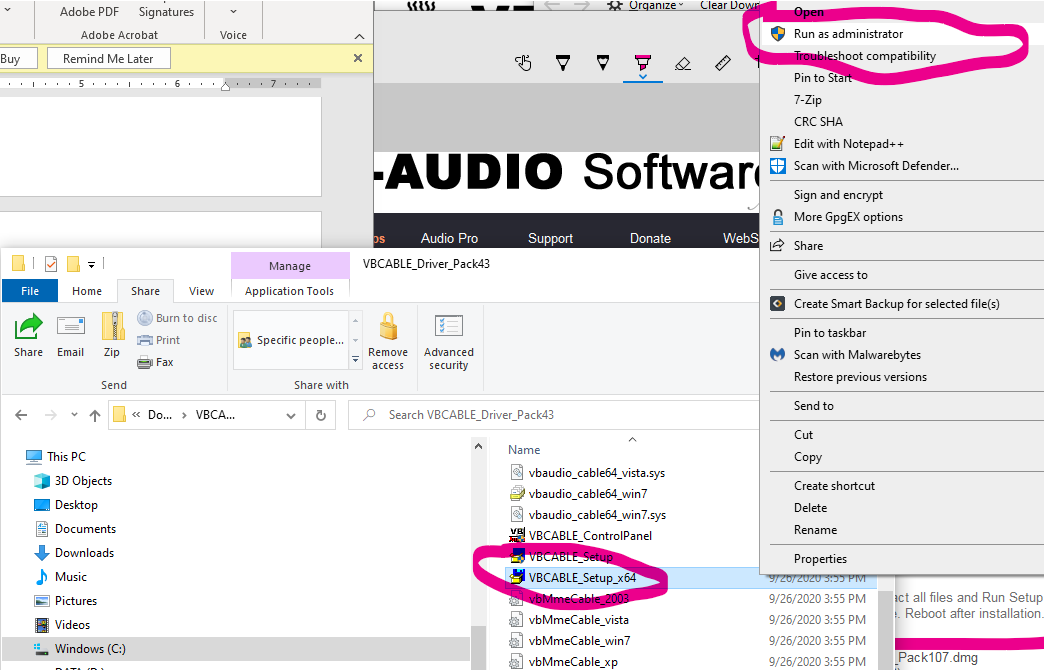1044x670 pixels.
Task: Open the Support link on VB-Audio site
Action: coord(551,238)
